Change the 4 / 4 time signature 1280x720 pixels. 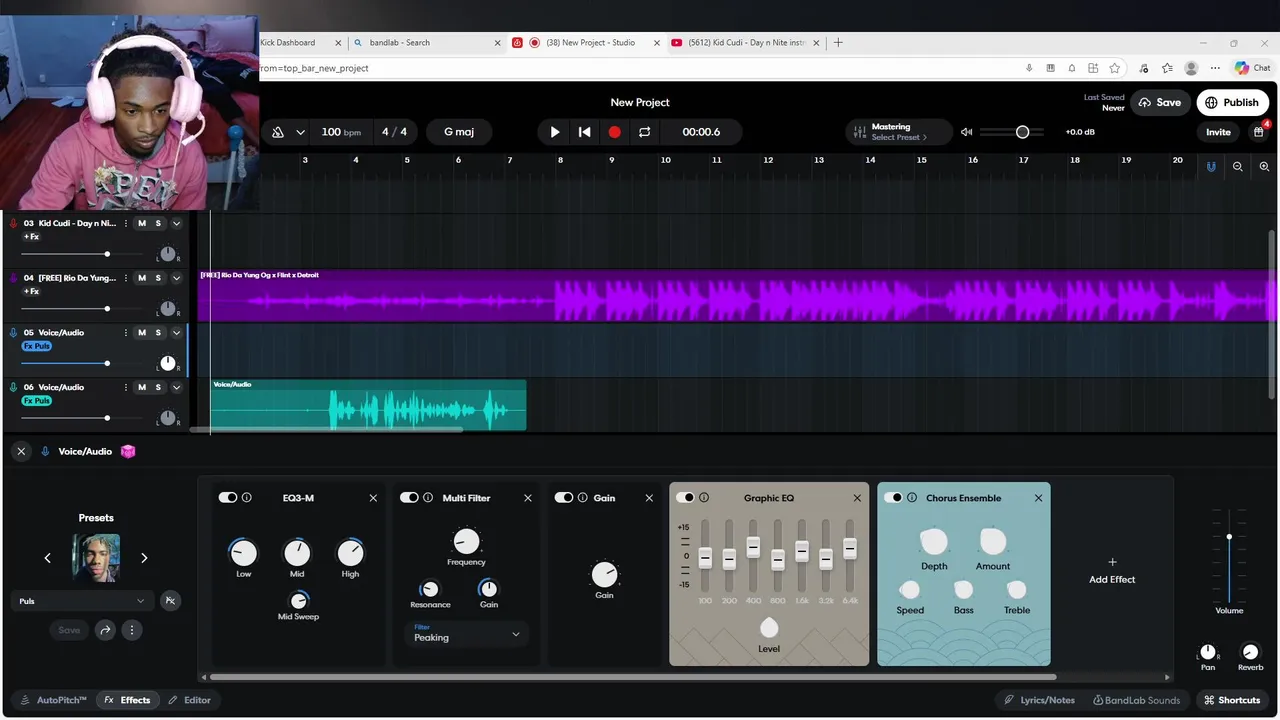pyautogui.click(x=394, y=132)
